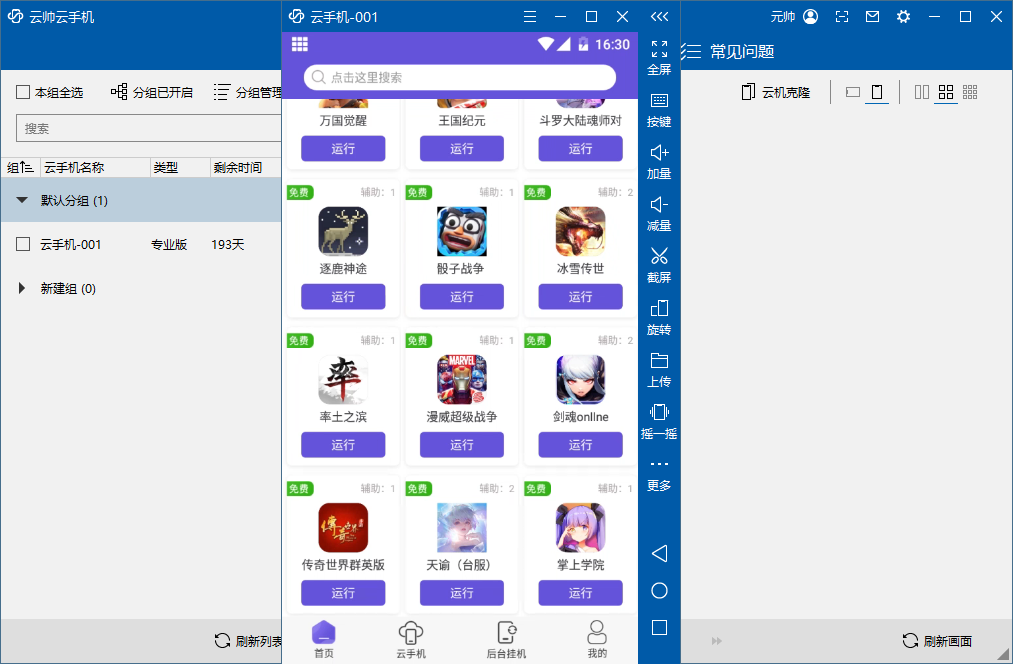Click the 刷新画面 refresh screen button
Screen dimensions: 1013x664
pyautogui.click(x=937, y=641)
